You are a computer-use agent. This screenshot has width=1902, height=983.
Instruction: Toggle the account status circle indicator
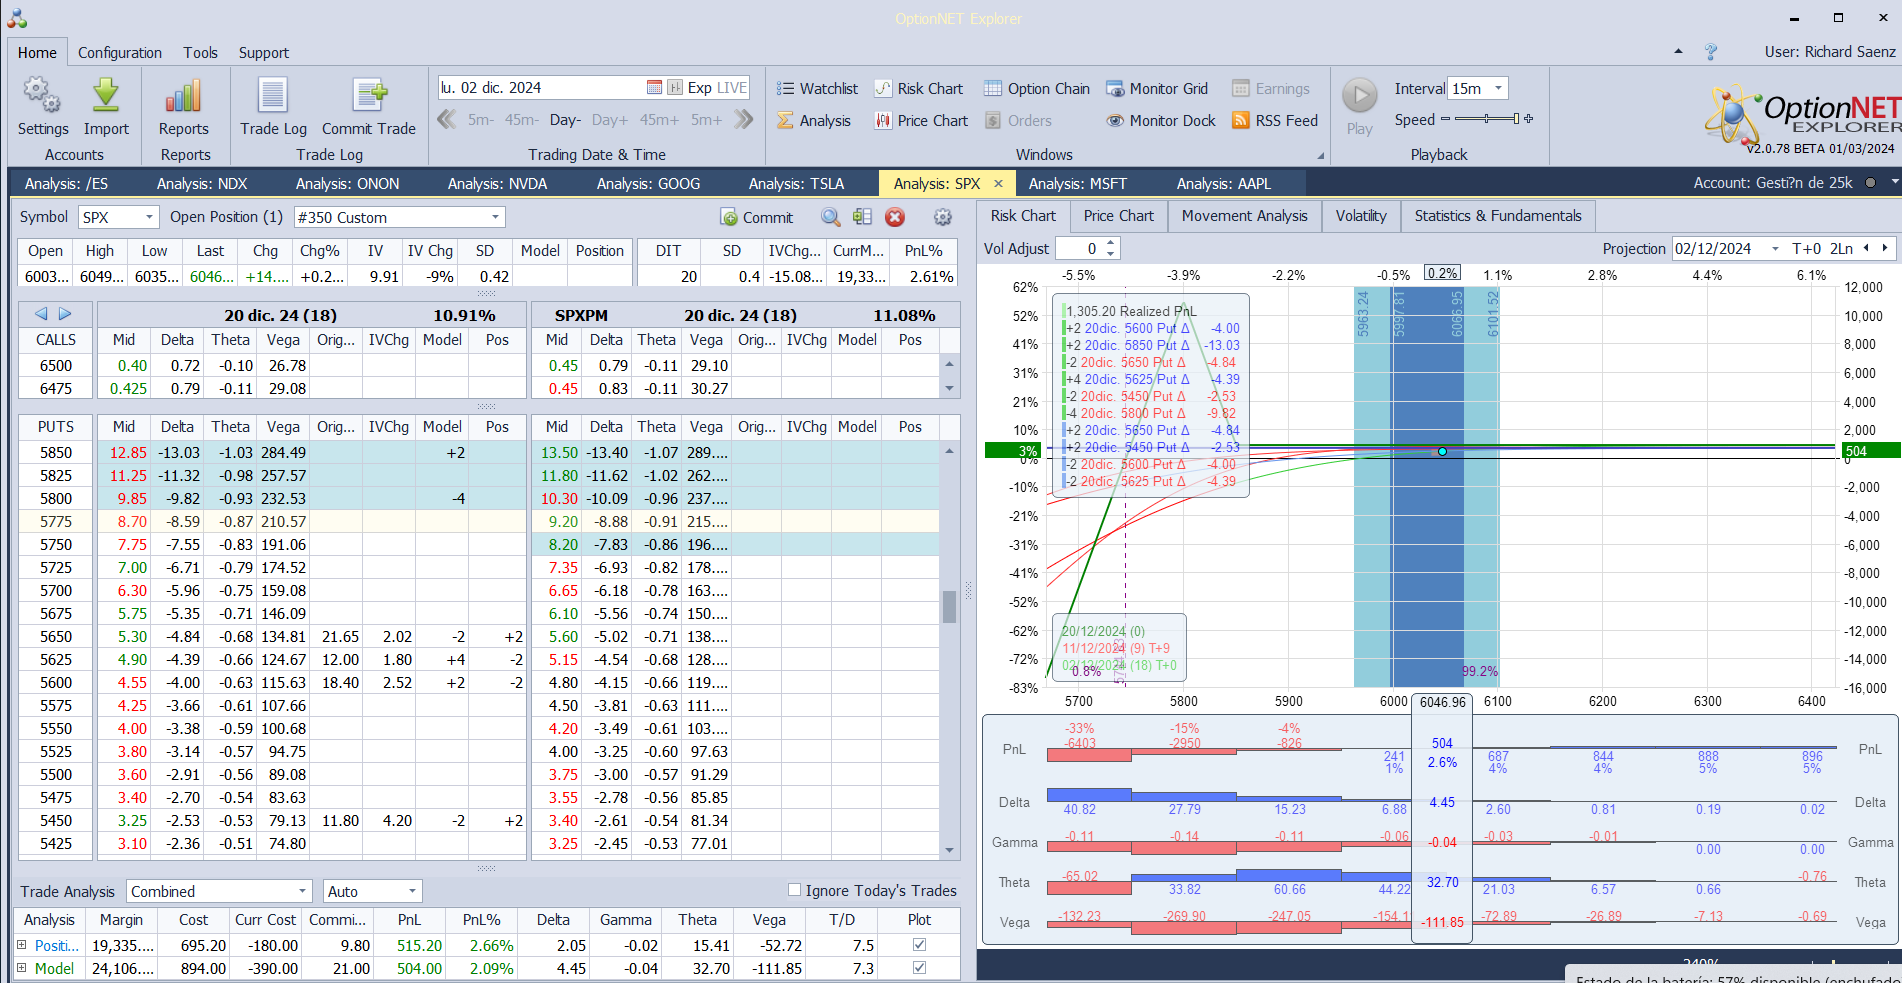pyautogui.click(x=1870, y=183)
